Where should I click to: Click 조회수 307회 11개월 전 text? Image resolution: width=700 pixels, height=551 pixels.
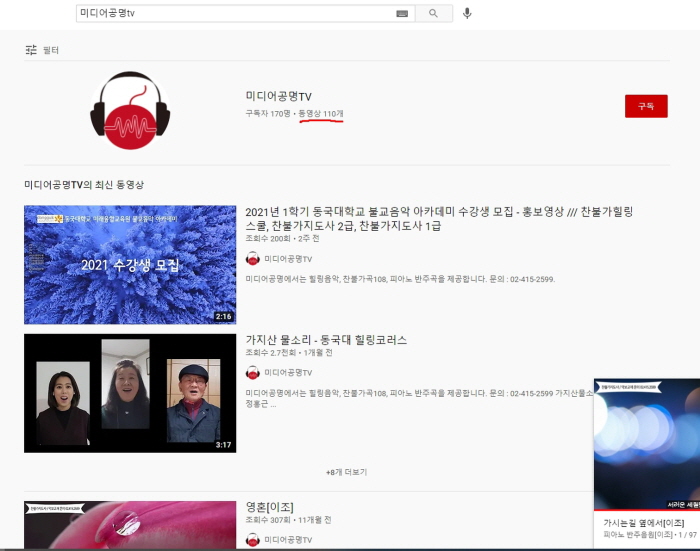pos(288,520)
